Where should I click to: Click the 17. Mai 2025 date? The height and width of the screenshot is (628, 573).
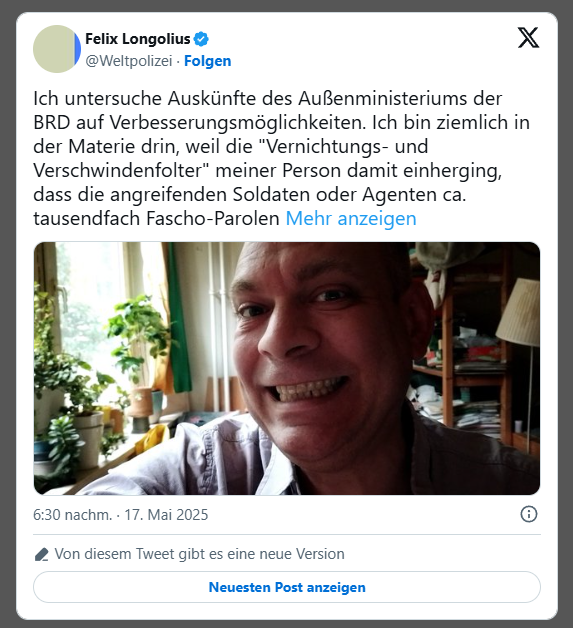166,515
